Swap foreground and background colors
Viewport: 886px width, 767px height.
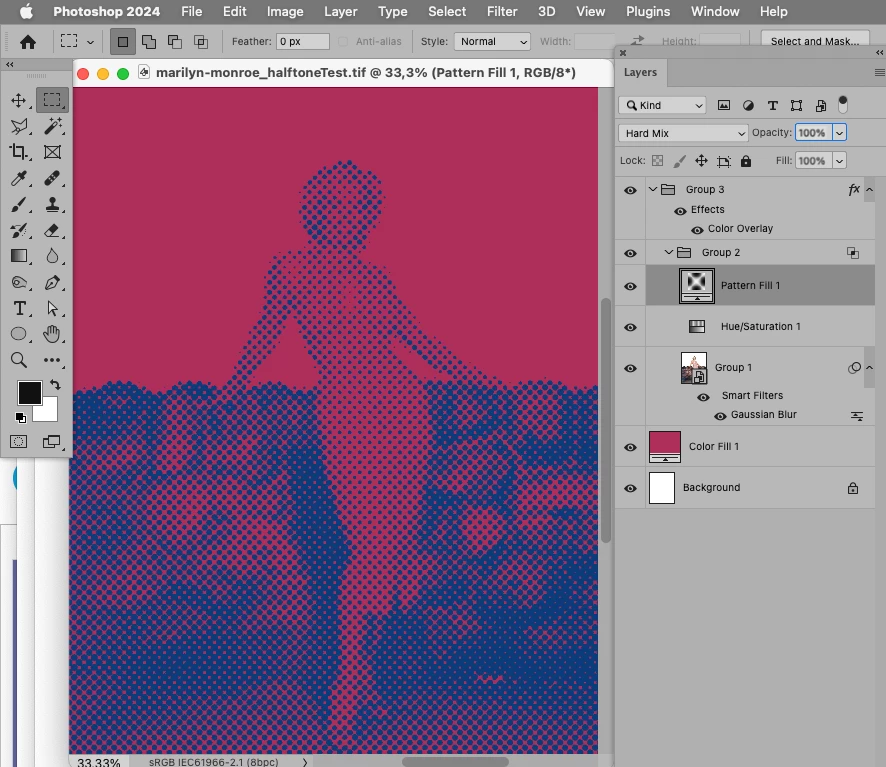[x=55, y=385]
